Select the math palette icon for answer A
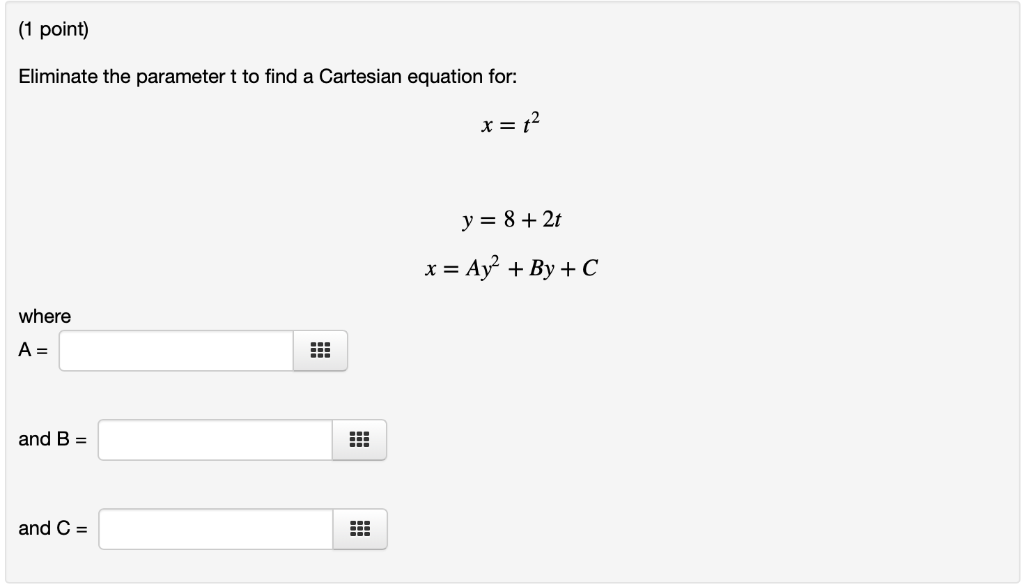Image resolution: width=1024 pixels, height=587 pixels. click(322, 350)
